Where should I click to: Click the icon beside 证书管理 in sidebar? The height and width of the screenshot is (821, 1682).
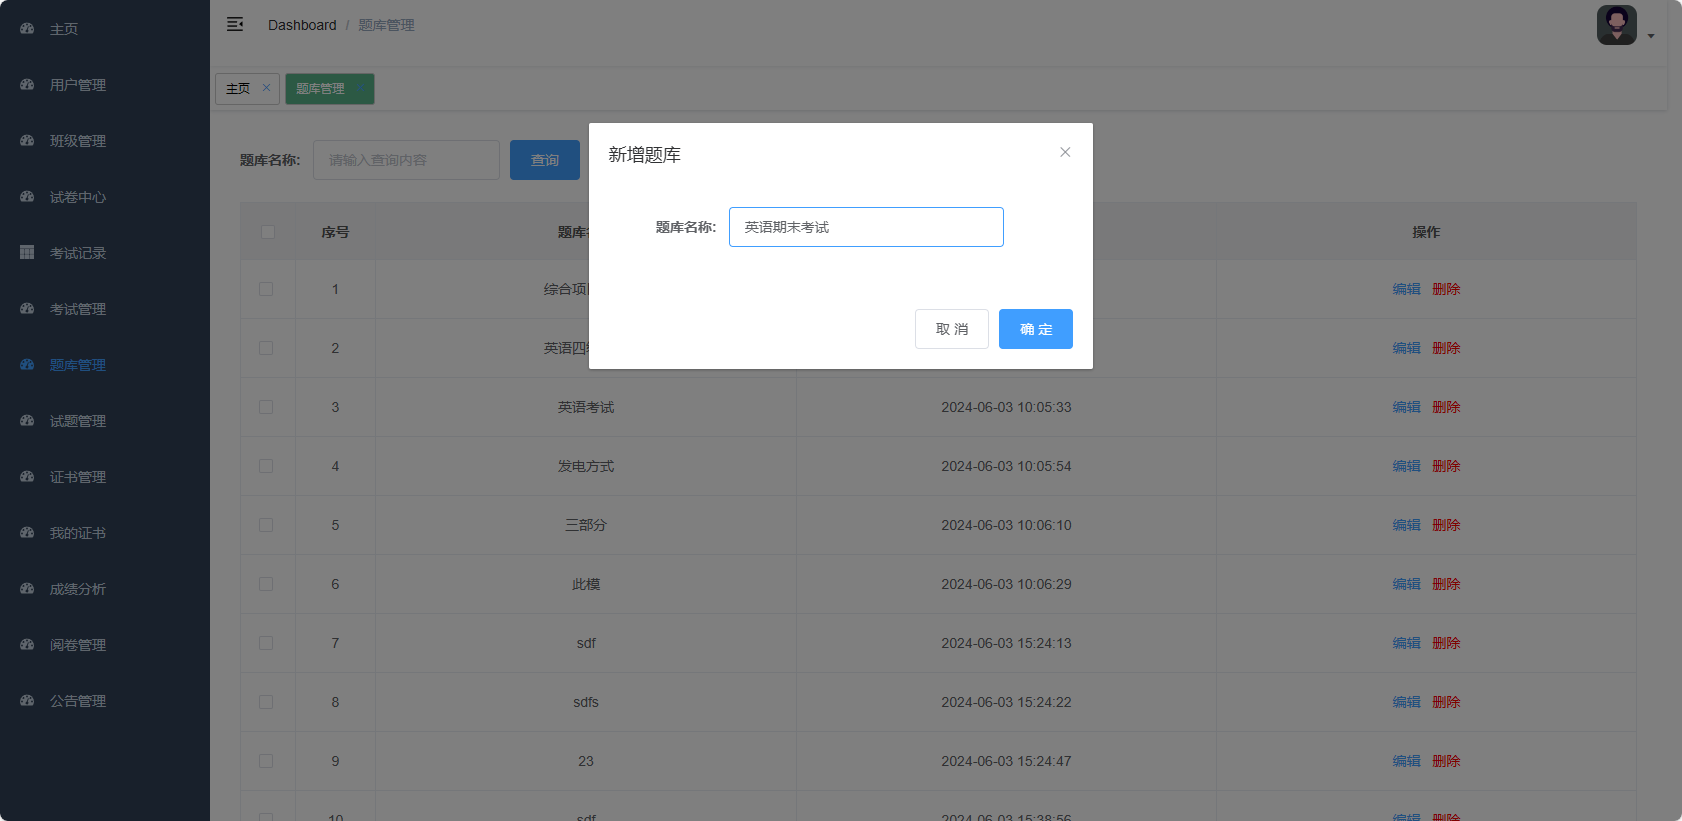(27, 477)
